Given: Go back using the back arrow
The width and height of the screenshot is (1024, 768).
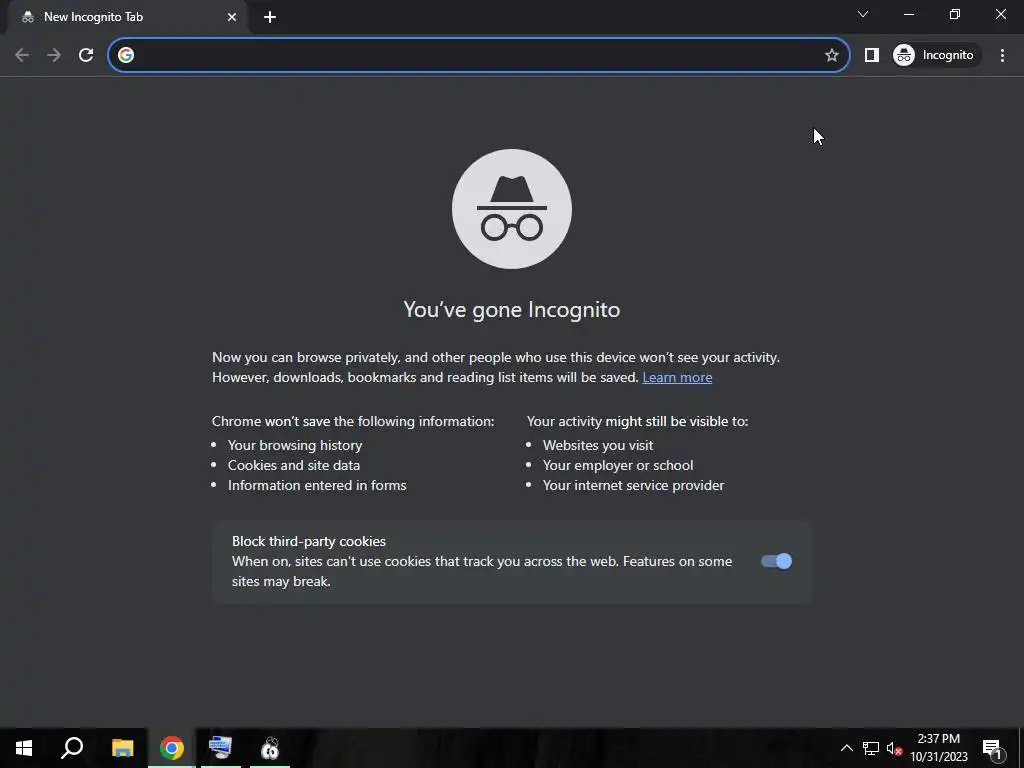Looking at the screenshot, I should (22, 55).
